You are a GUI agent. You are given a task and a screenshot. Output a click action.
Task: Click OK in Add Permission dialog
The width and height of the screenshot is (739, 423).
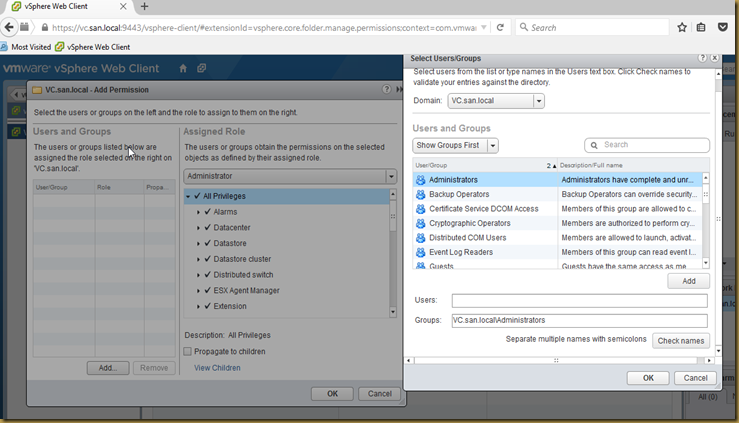click(332, 394)
